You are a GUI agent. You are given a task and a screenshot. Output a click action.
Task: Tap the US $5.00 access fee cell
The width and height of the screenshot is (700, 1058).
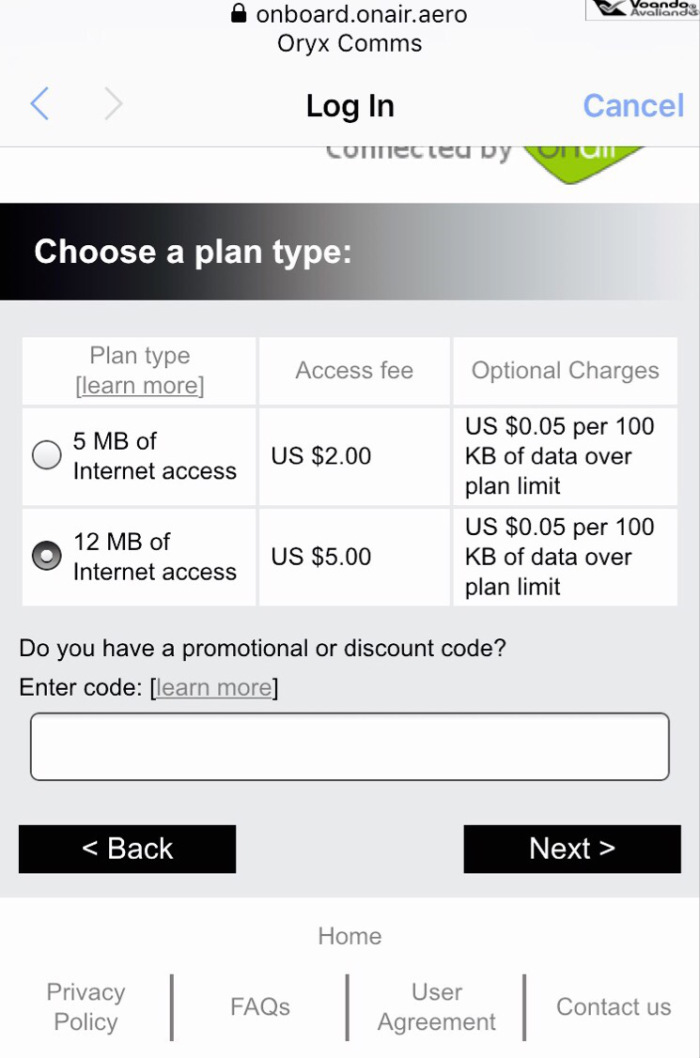tap(321, 557)
